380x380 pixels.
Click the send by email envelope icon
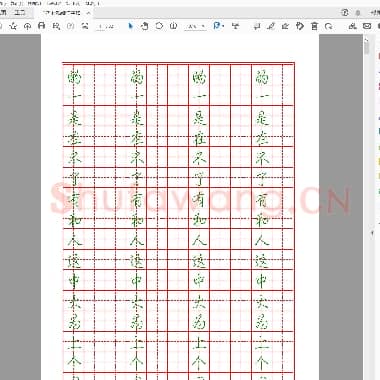pos(367,26)
